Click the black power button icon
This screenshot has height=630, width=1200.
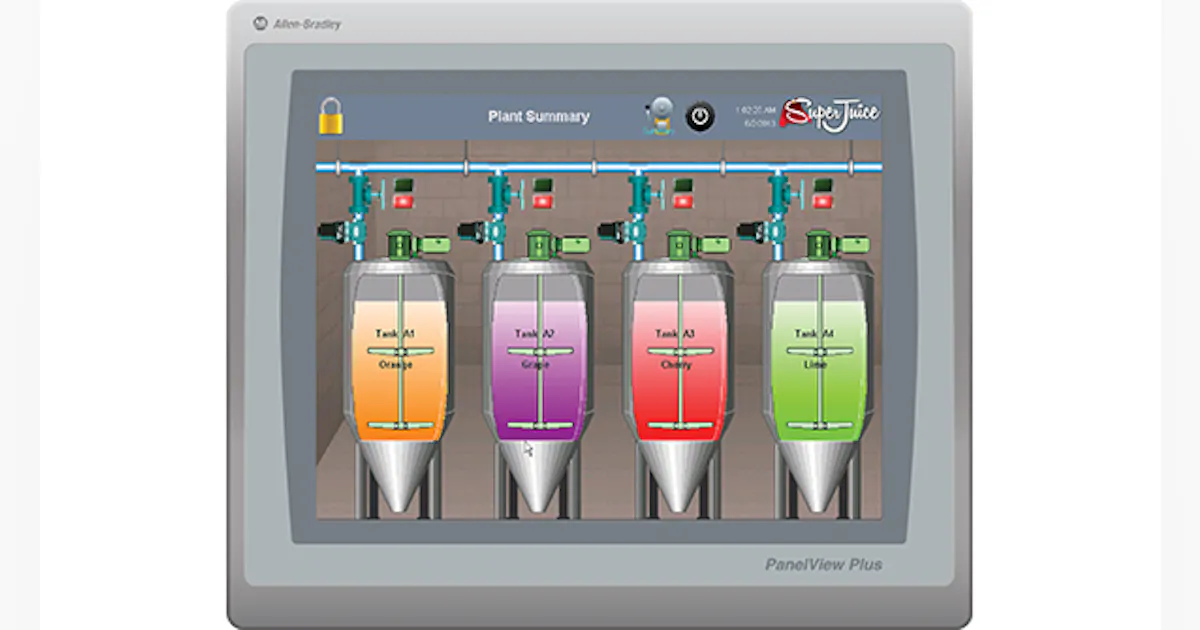700,117
